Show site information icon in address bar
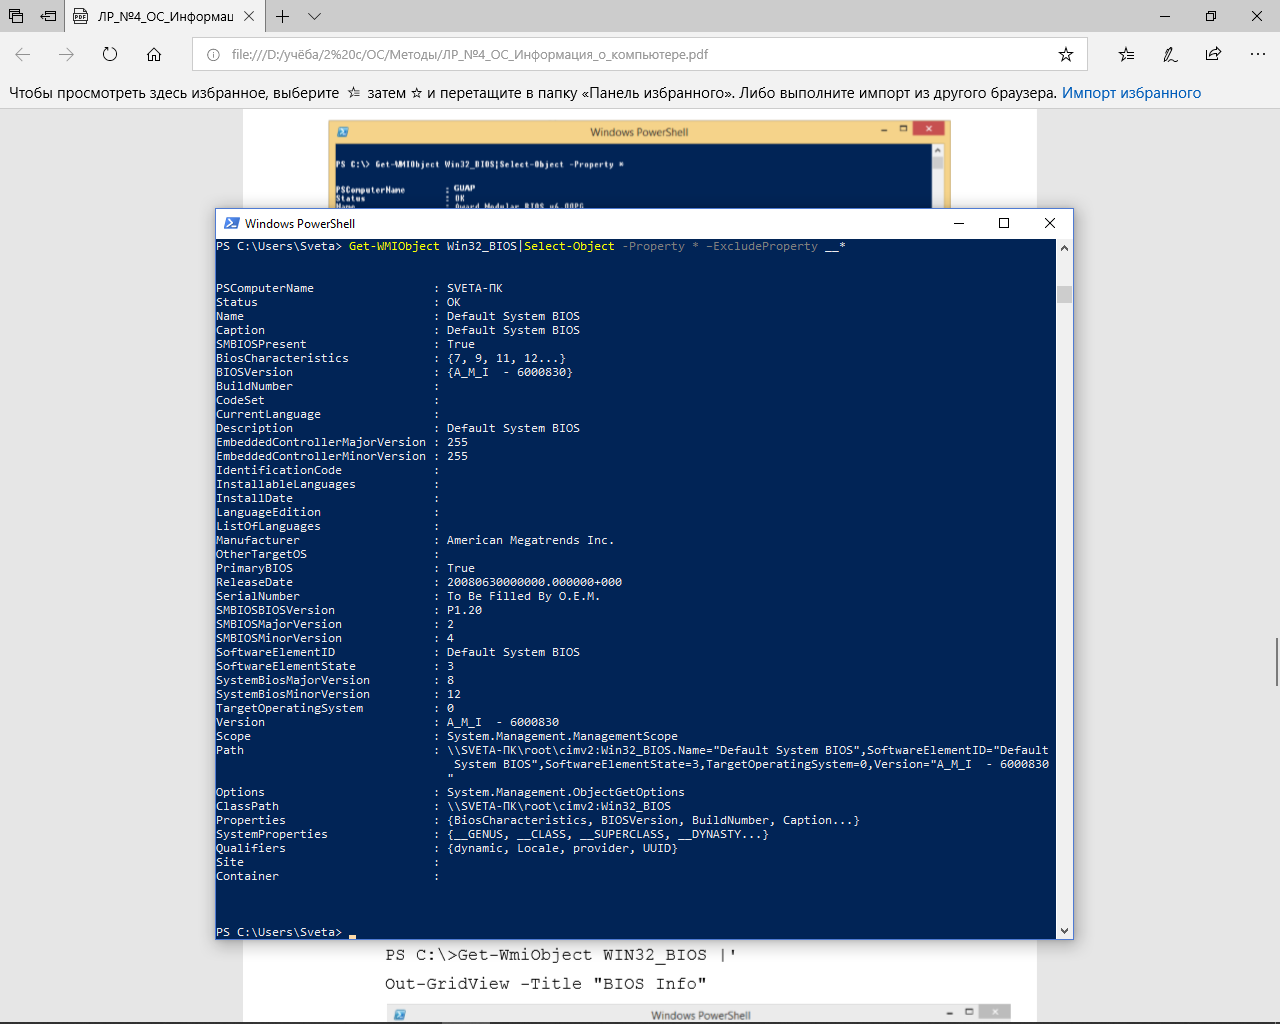 coord(213,55)
